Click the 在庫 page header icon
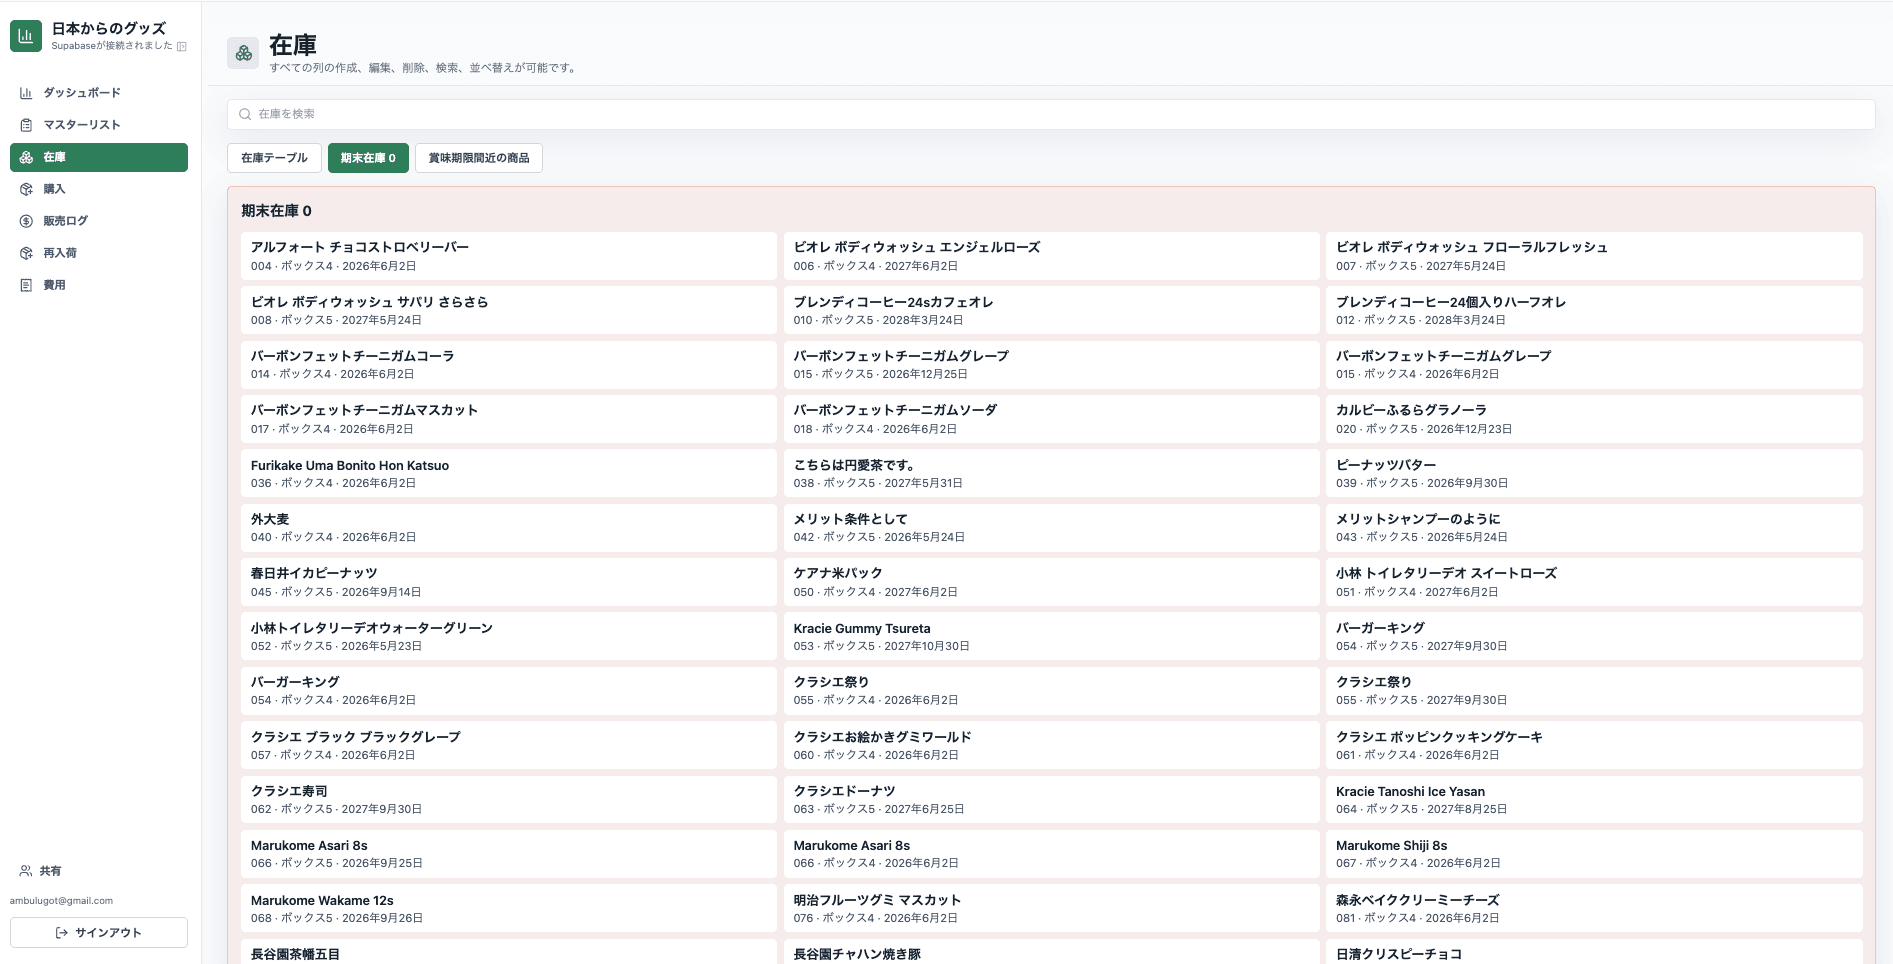 click(244, 53)
